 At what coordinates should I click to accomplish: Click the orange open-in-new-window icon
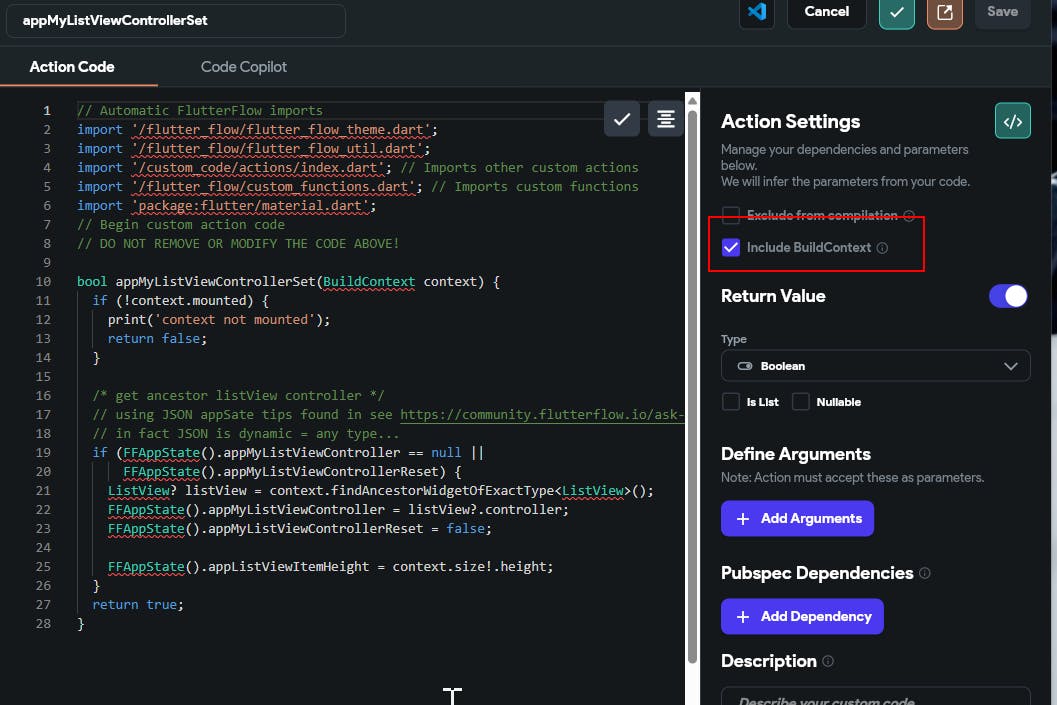pos(944,12)
